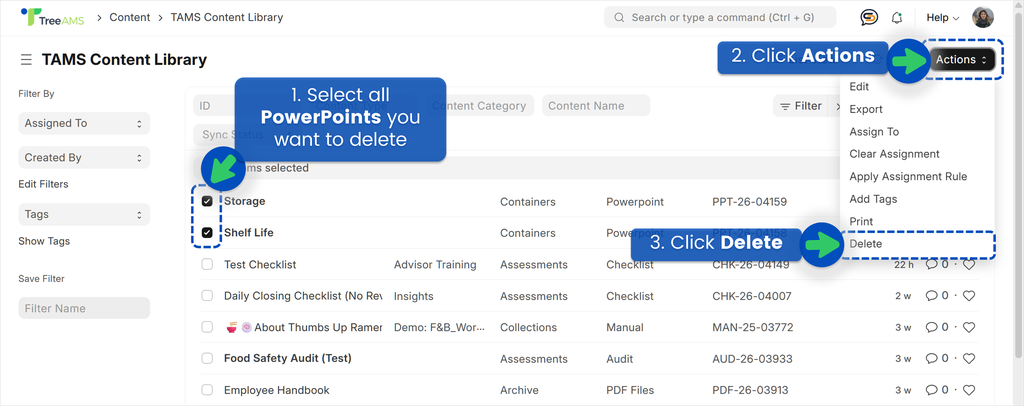1024x406 pixels.
Task: Click the Filter button
Action: point(800,106)
